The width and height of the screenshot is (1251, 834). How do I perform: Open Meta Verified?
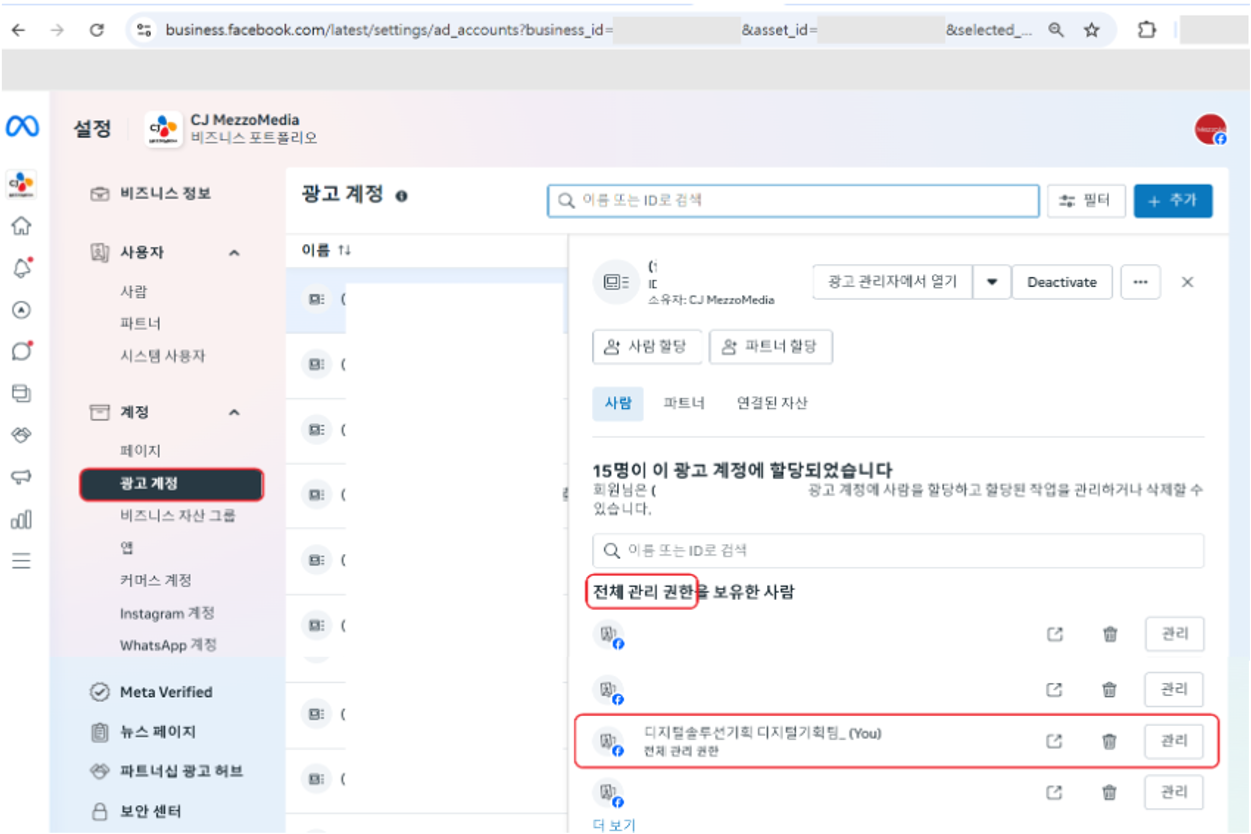click(x=152, y=692)
